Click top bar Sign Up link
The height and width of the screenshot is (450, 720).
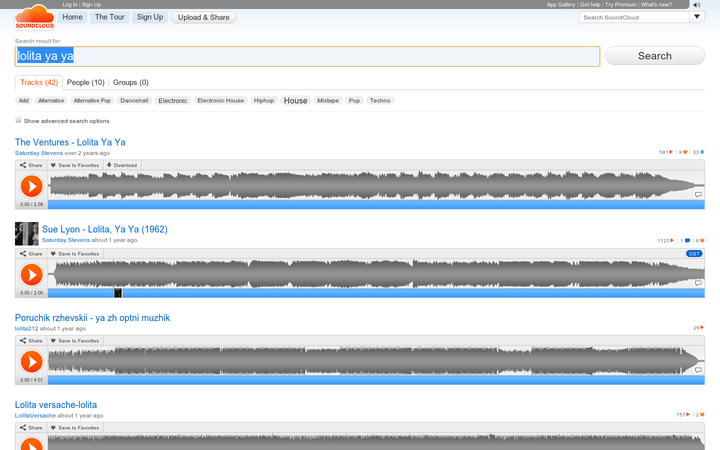tap(91, 5)
